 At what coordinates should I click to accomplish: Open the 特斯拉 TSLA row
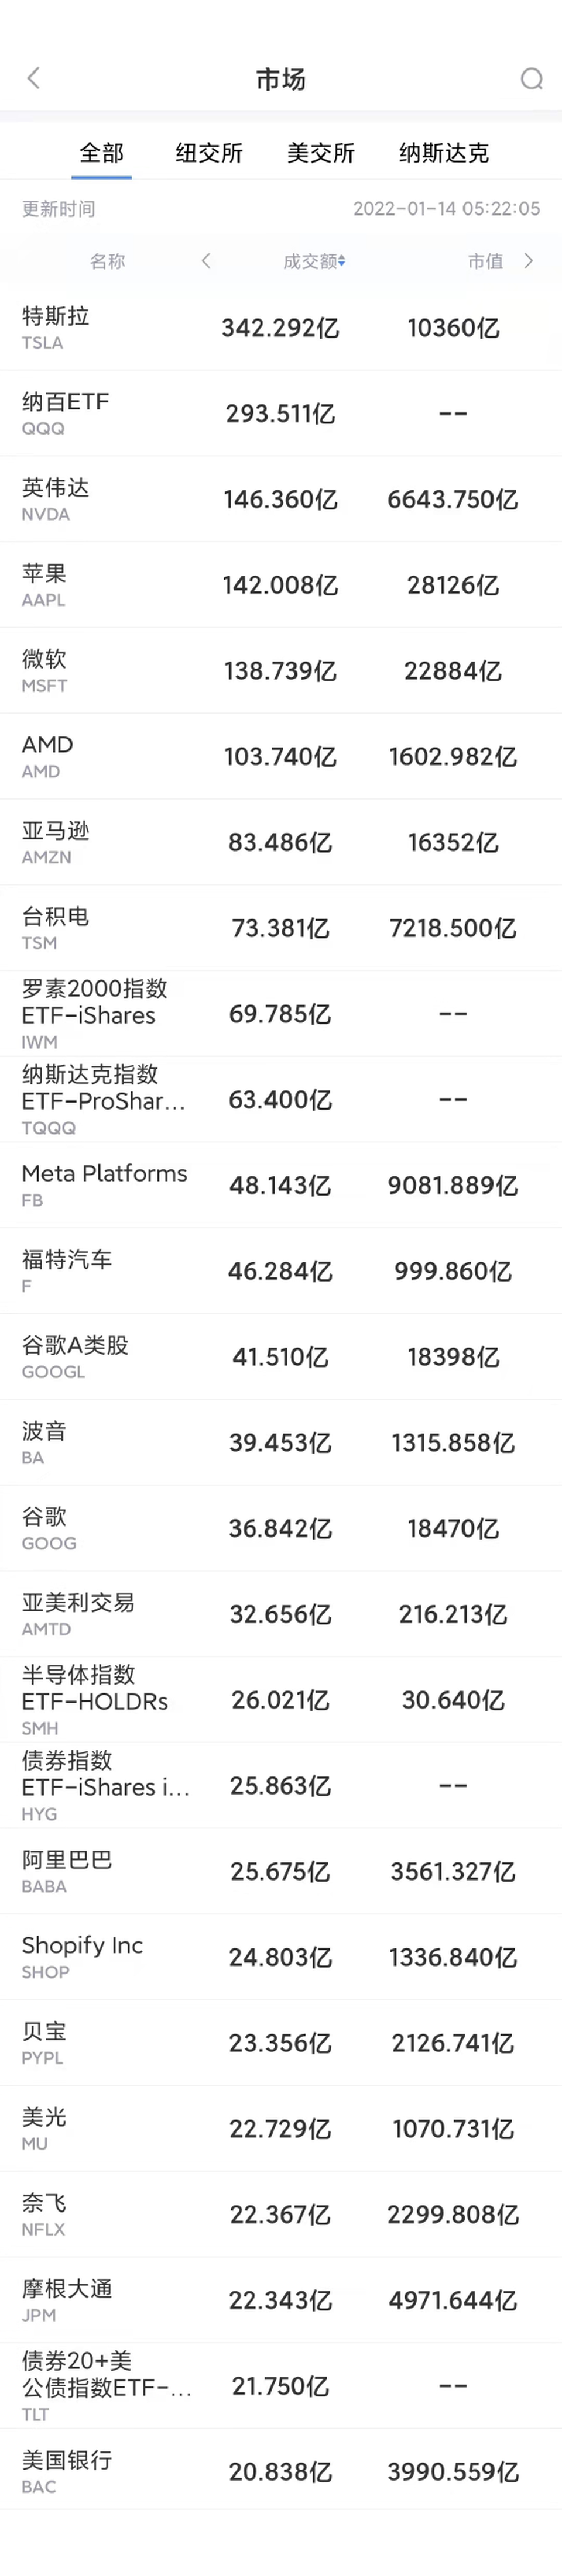281,328
